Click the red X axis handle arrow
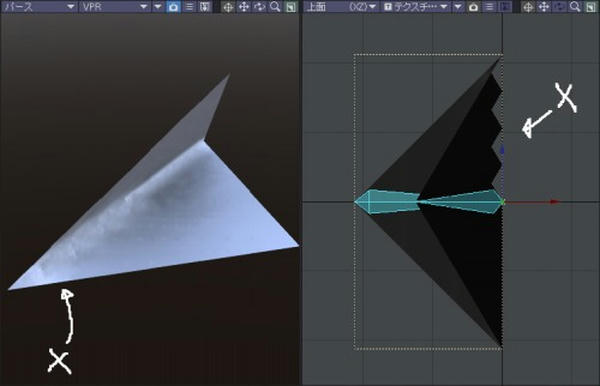 pyautogui.click(x=554, y=202)
